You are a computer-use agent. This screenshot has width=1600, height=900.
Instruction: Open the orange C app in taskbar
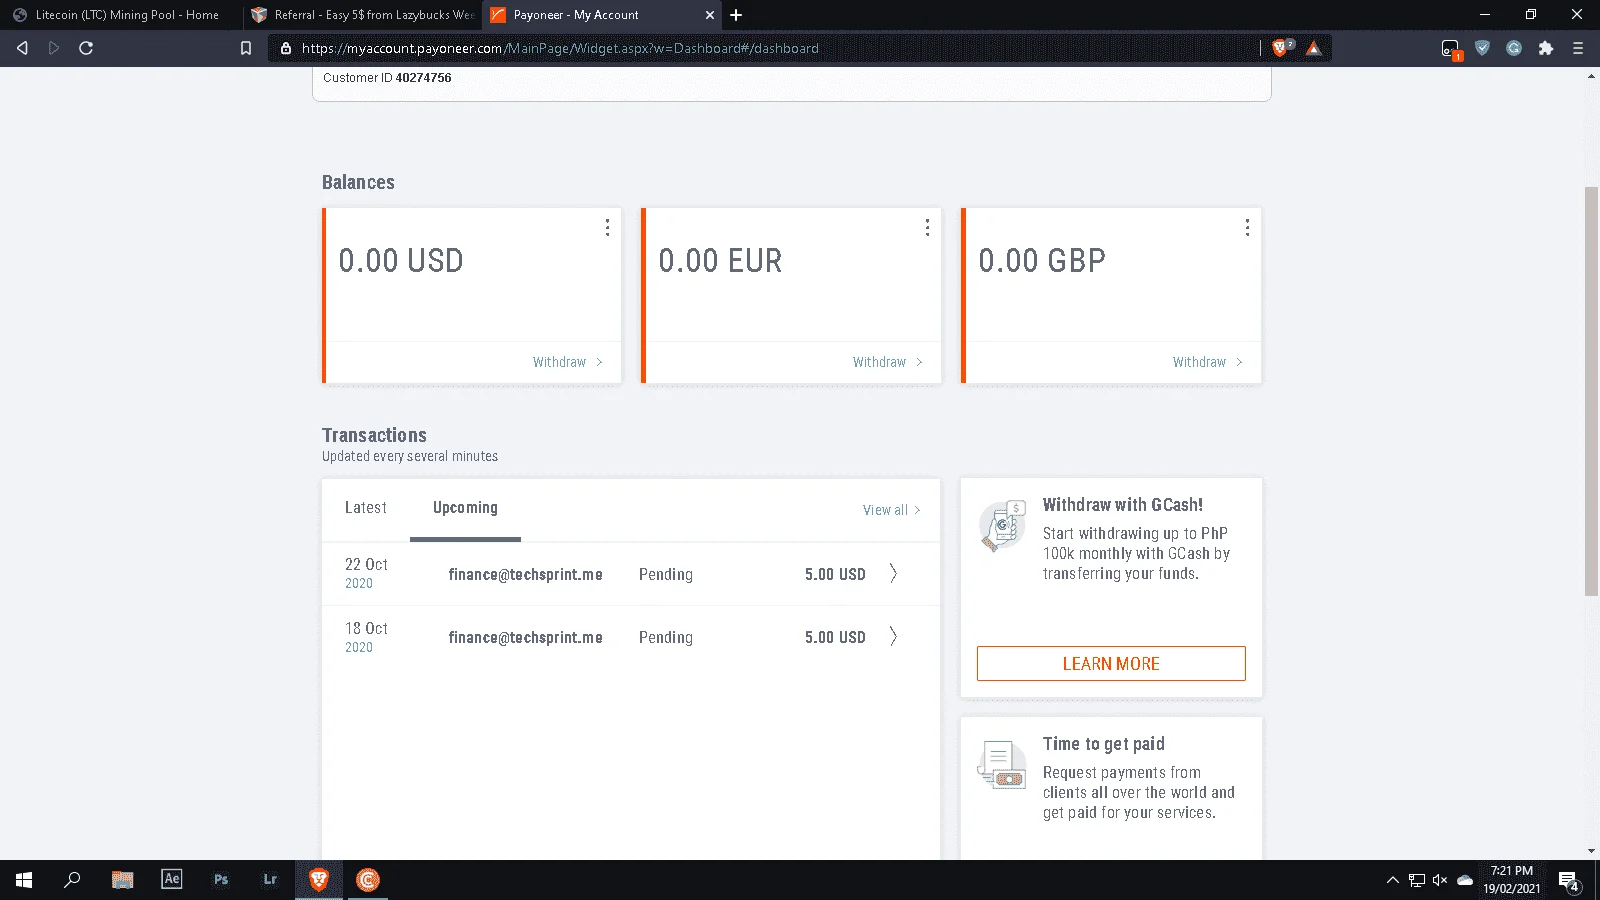pos(368,880)
